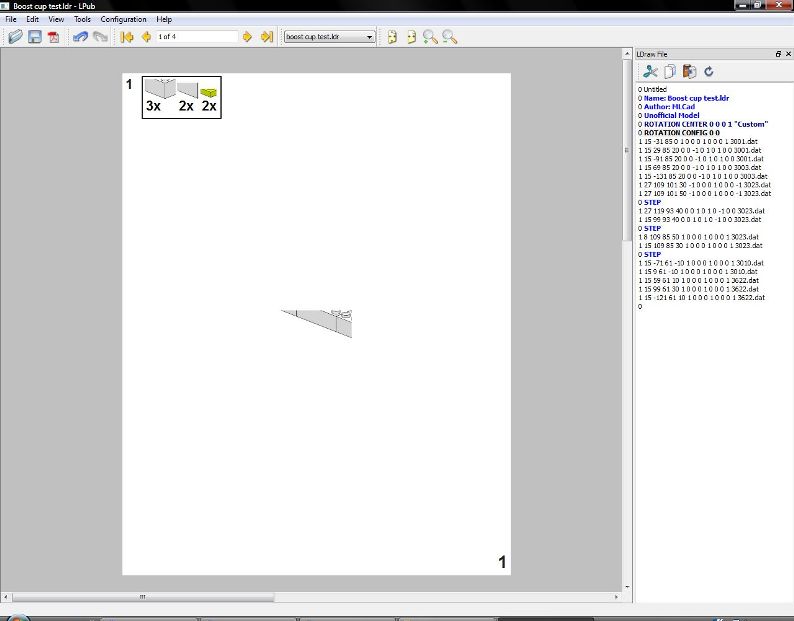Click the parts list box on page
This screenshot has width=794, height=621.
click(x=181, y=97)
